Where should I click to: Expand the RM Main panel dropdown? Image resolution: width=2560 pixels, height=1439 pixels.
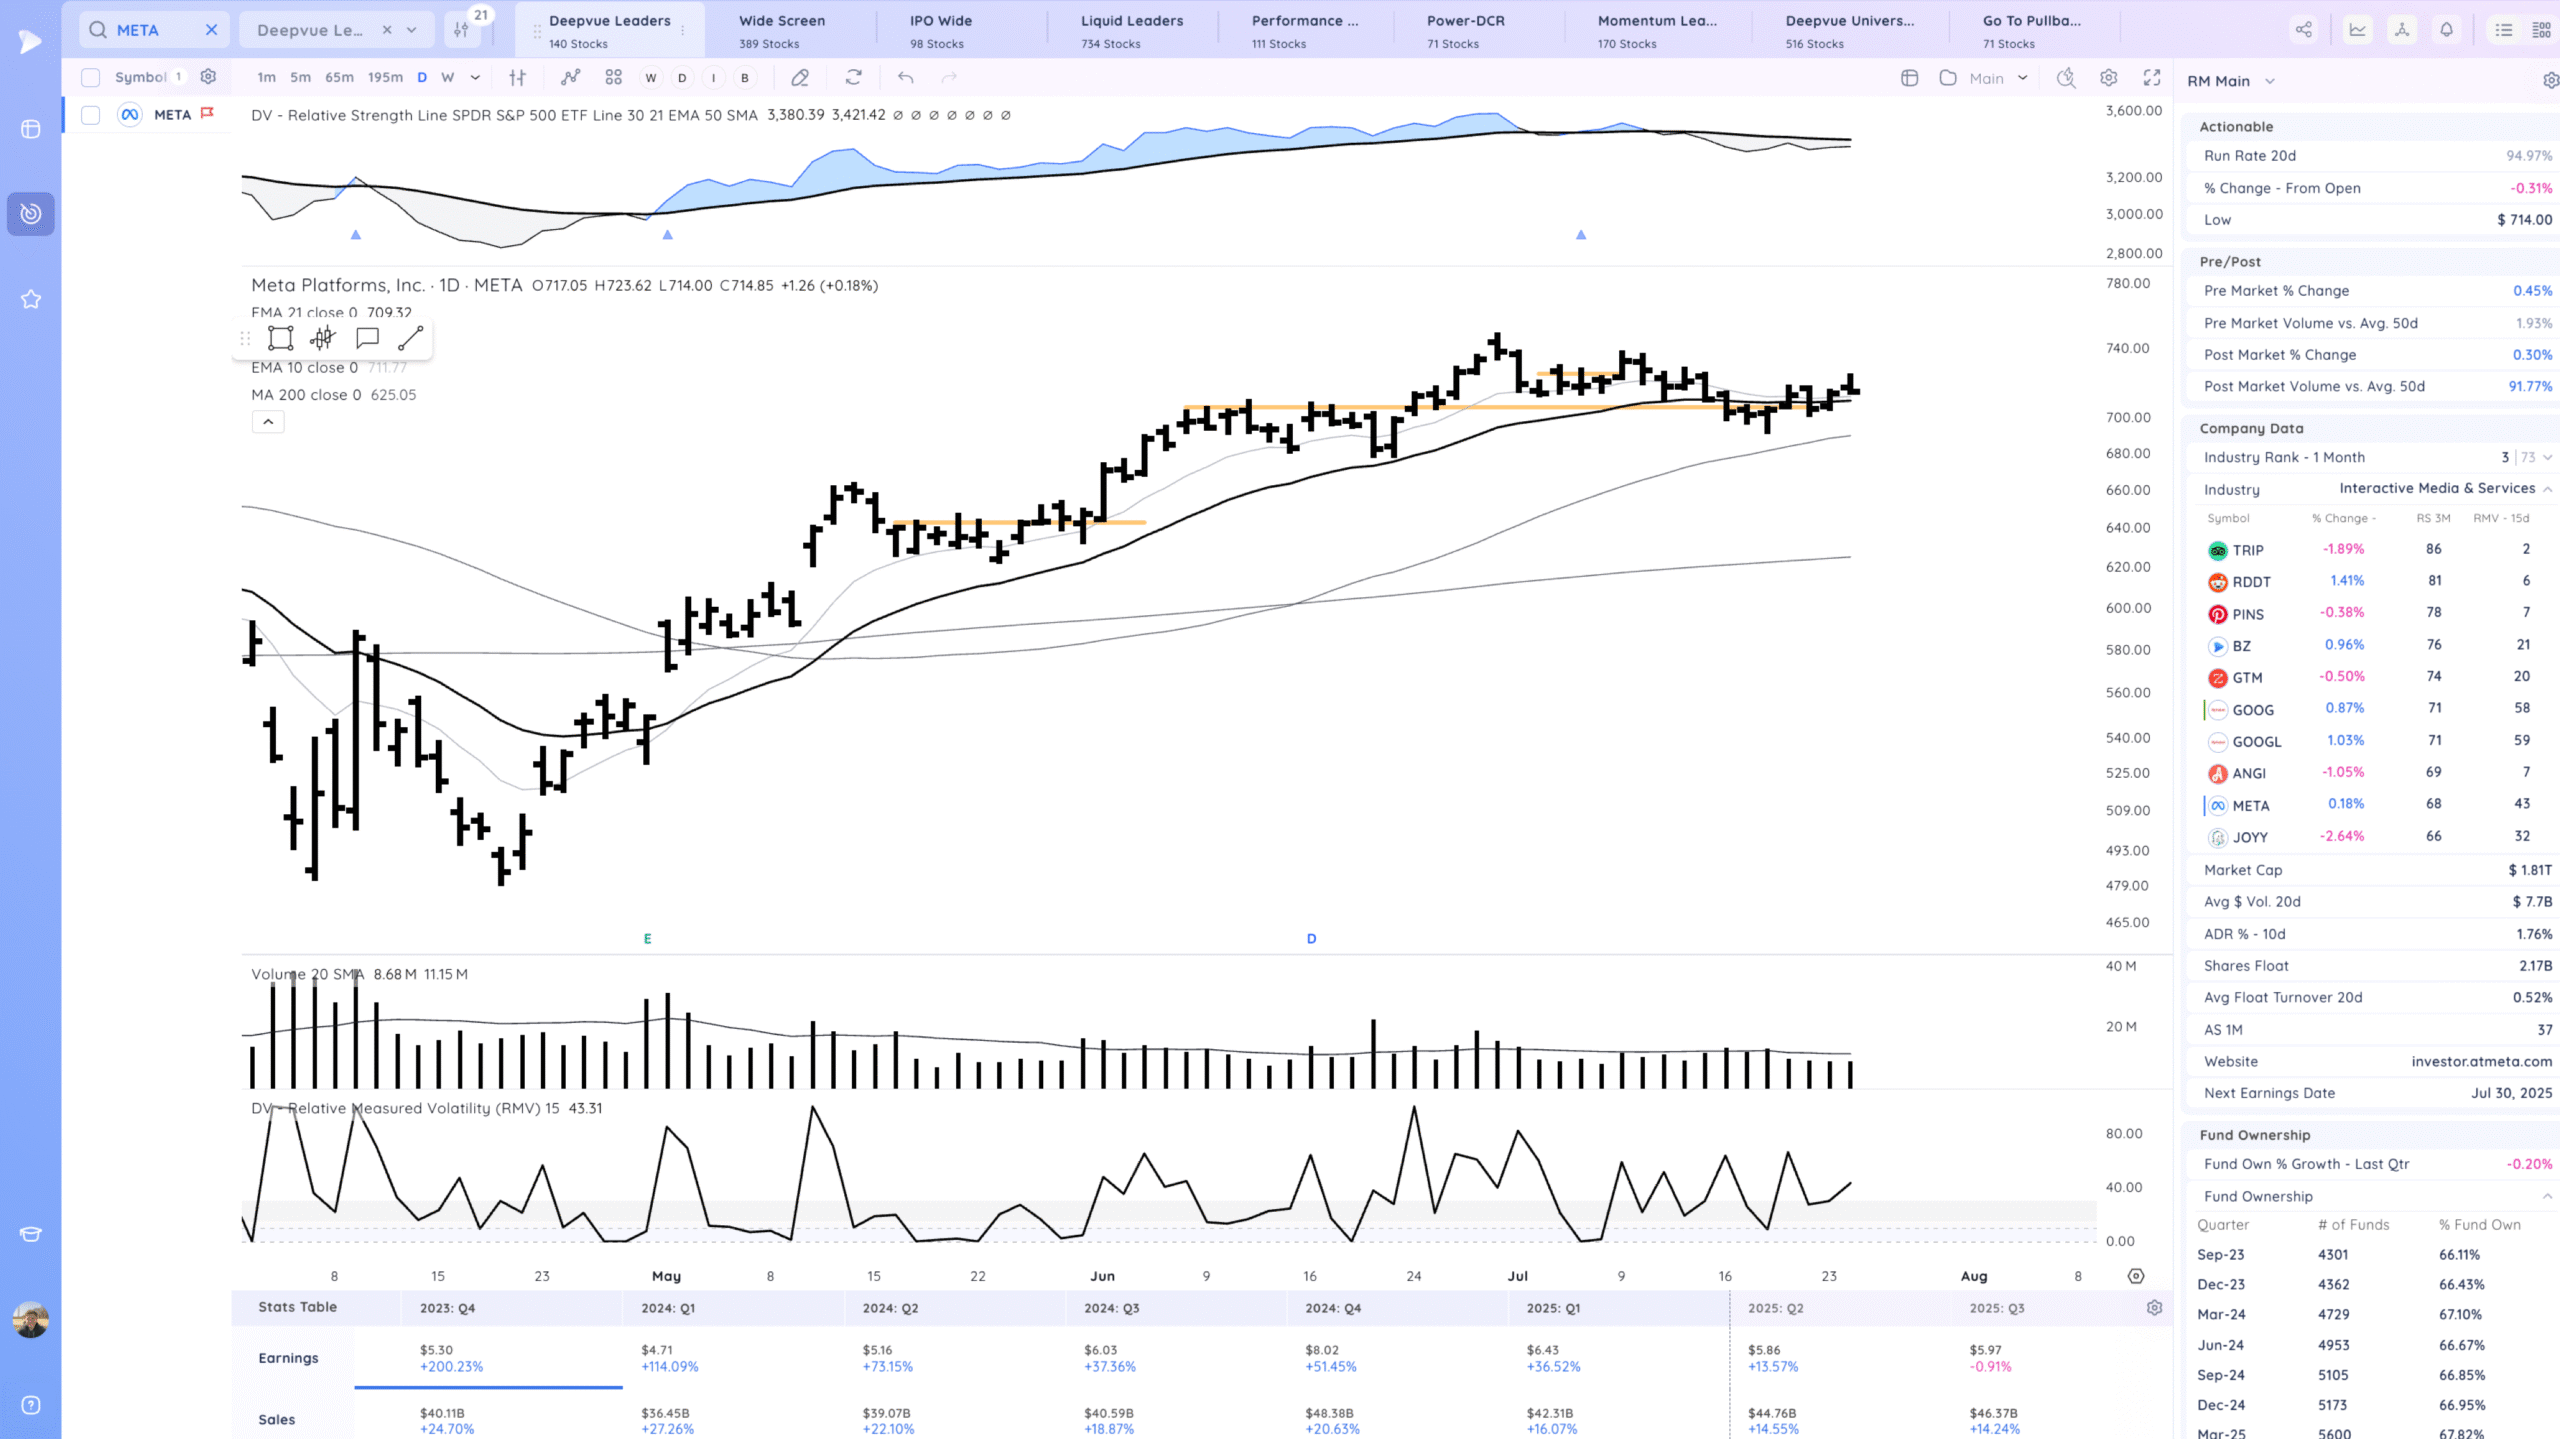(2270, 81)
